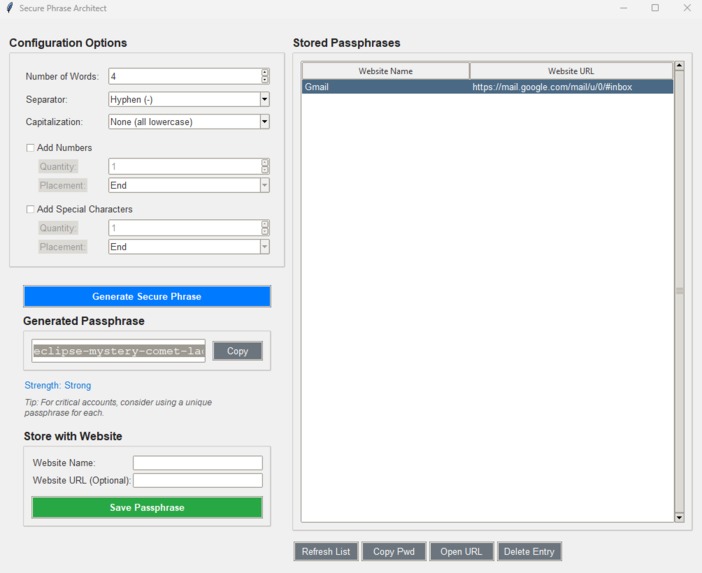Minimize the Secure Phrase Architect window
702x573 pixels.
[624, 8]
